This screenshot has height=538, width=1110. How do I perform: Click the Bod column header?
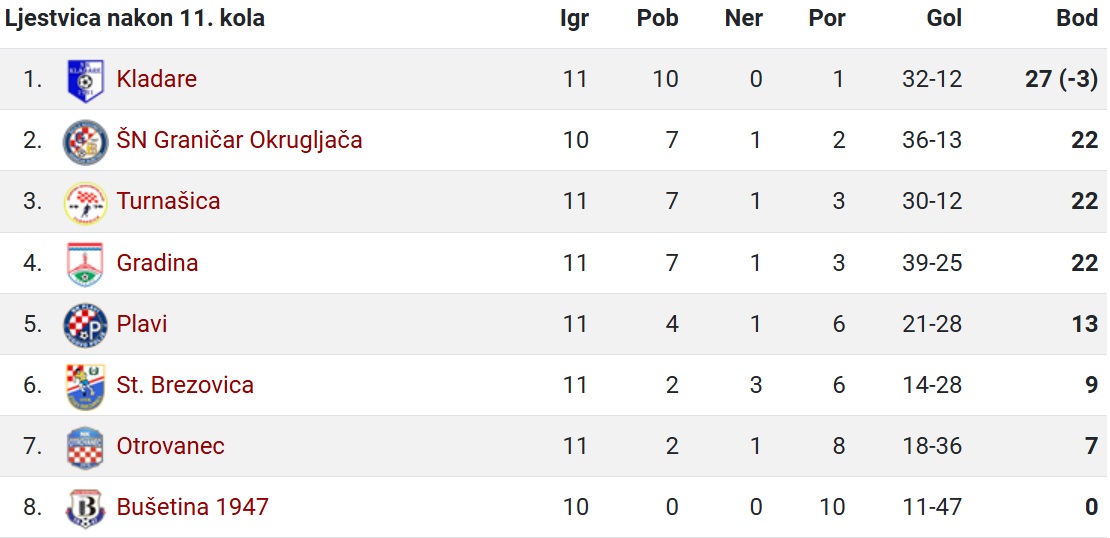tap(1077, 18)
